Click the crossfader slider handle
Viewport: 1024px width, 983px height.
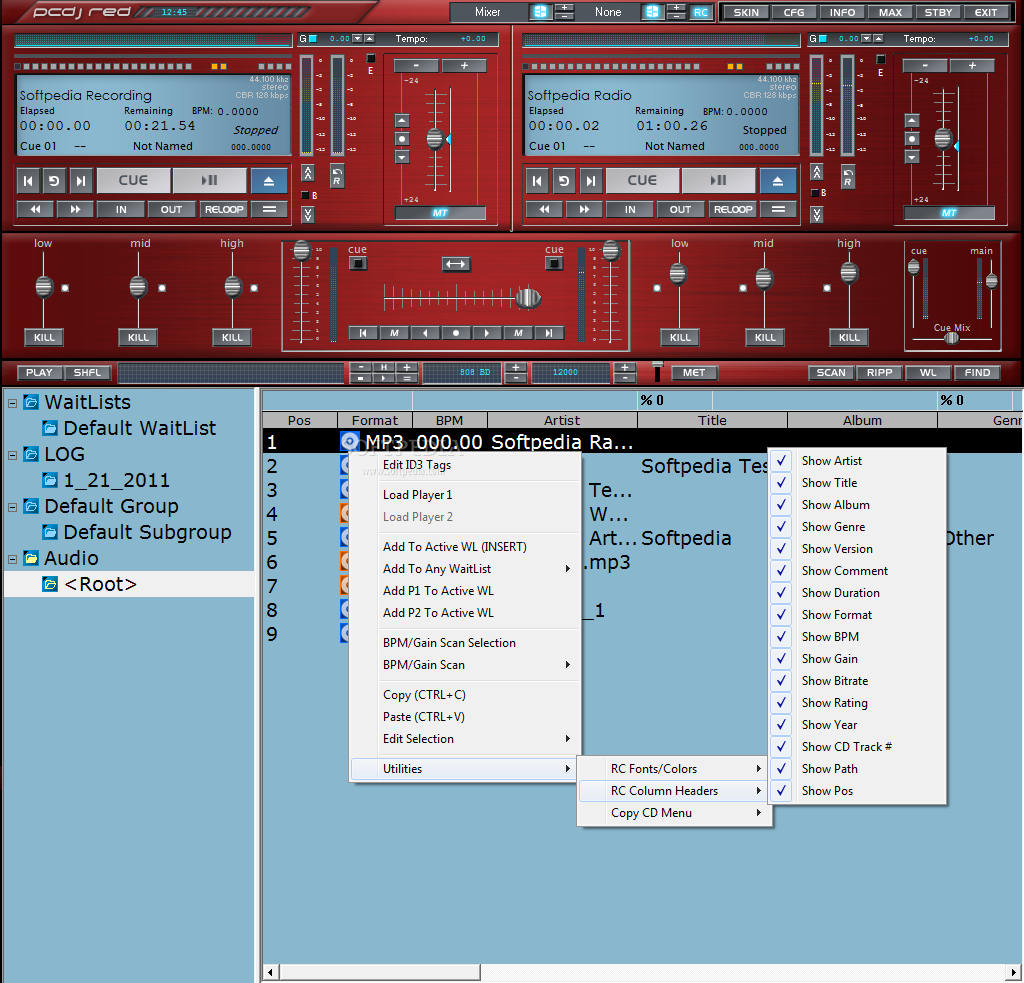tap(528, 298)
